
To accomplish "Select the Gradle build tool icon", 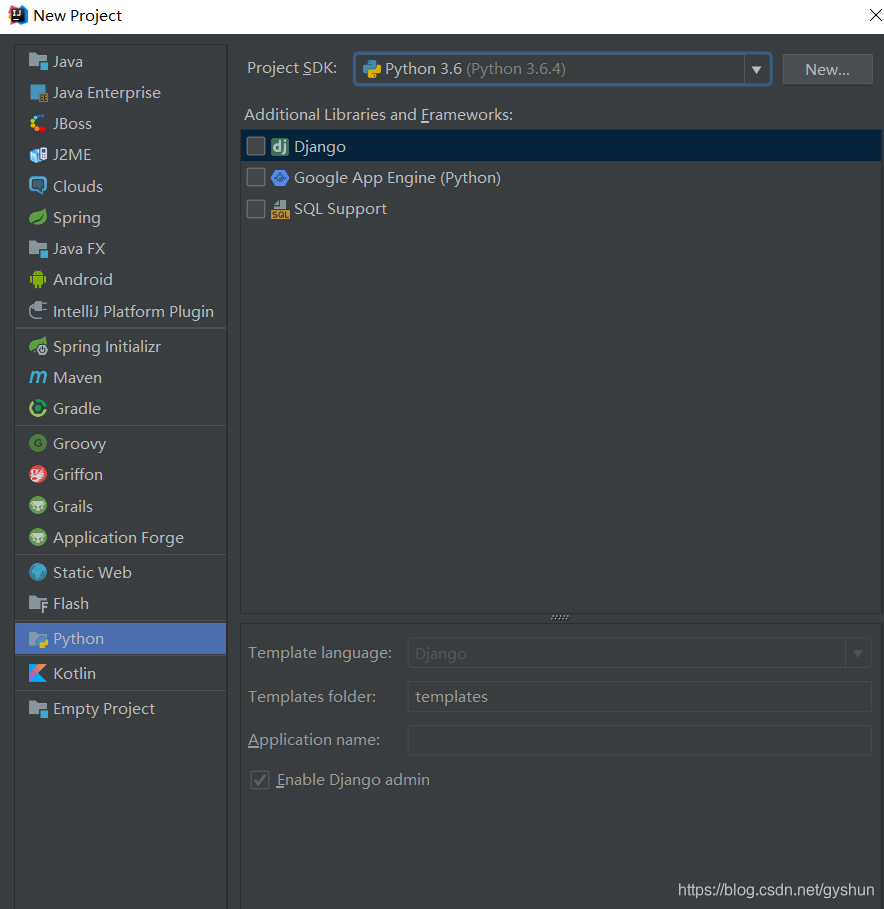I will click(37, 408).
